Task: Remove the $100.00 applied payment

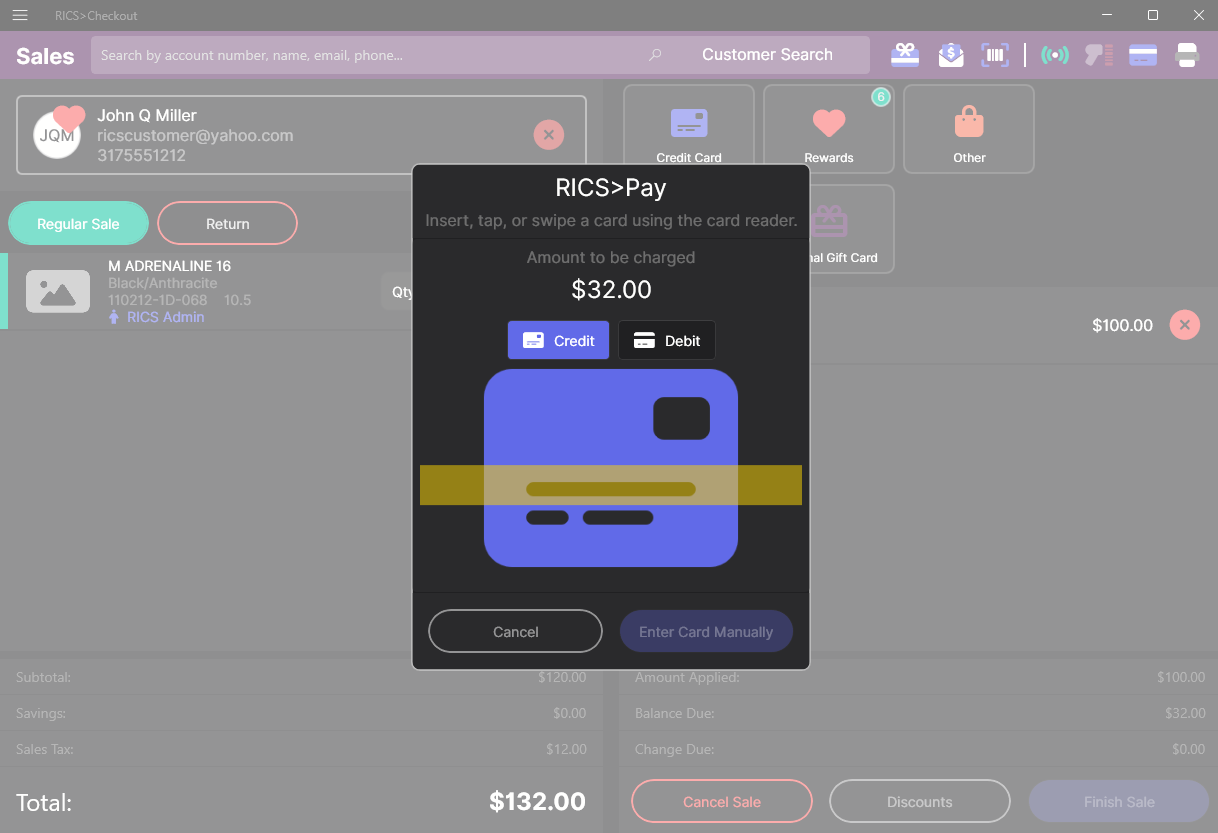Action: pyautogui.click(x=1185, y=325)
